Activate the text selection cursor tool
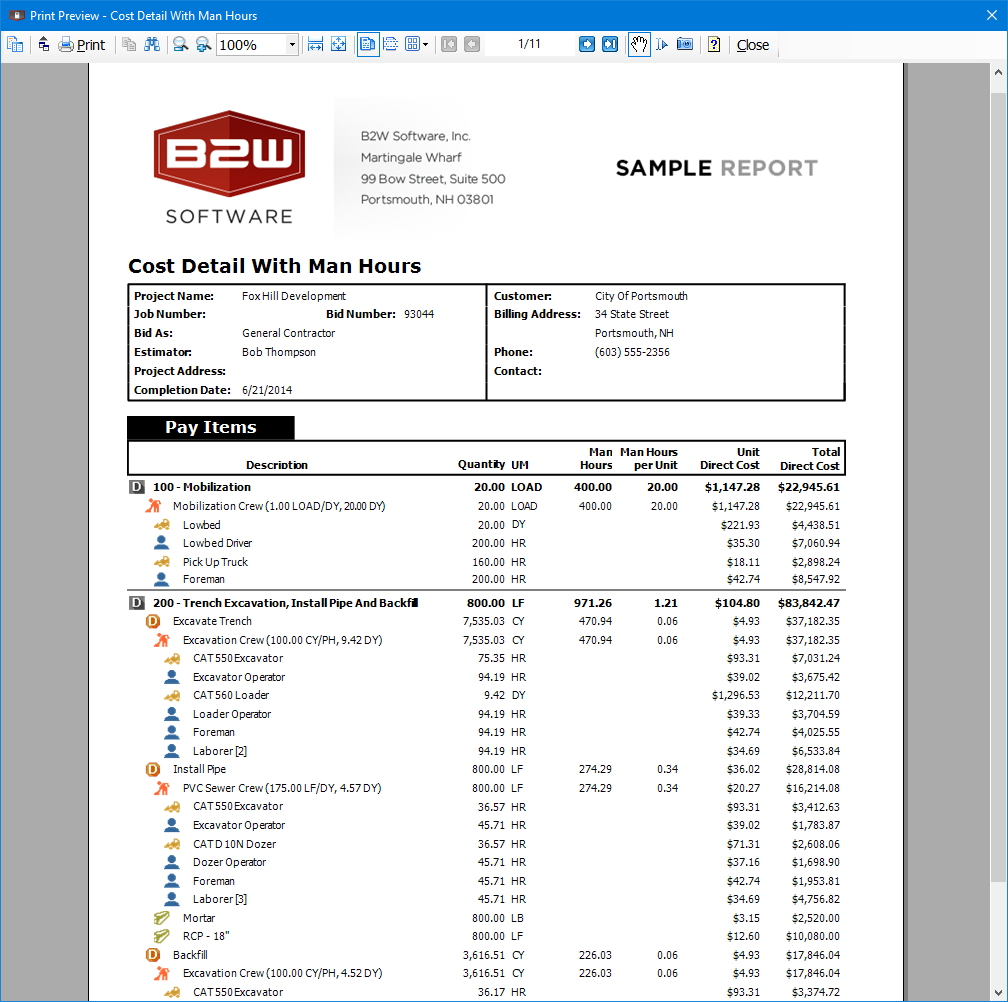This screenshot has height=1002, width=1008. pos(662,44)
